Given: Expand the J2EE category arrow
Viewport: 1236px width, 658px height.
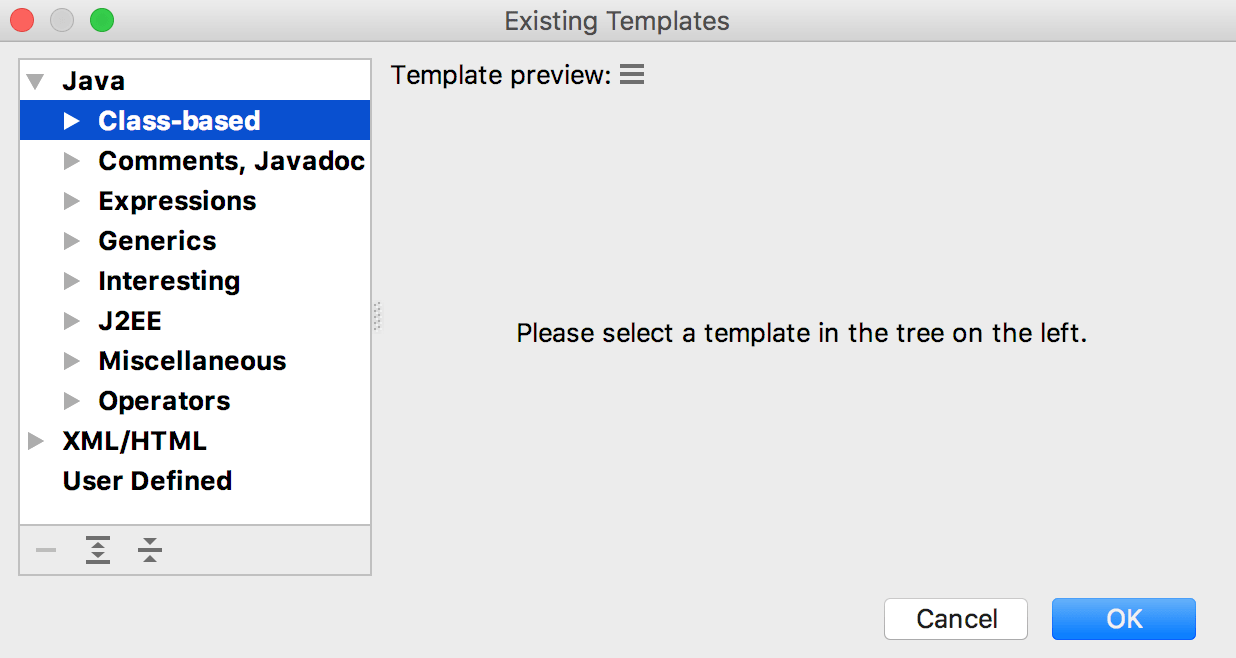Looking at the screenshot, I should pyautogui.click(x=72, y=321).
